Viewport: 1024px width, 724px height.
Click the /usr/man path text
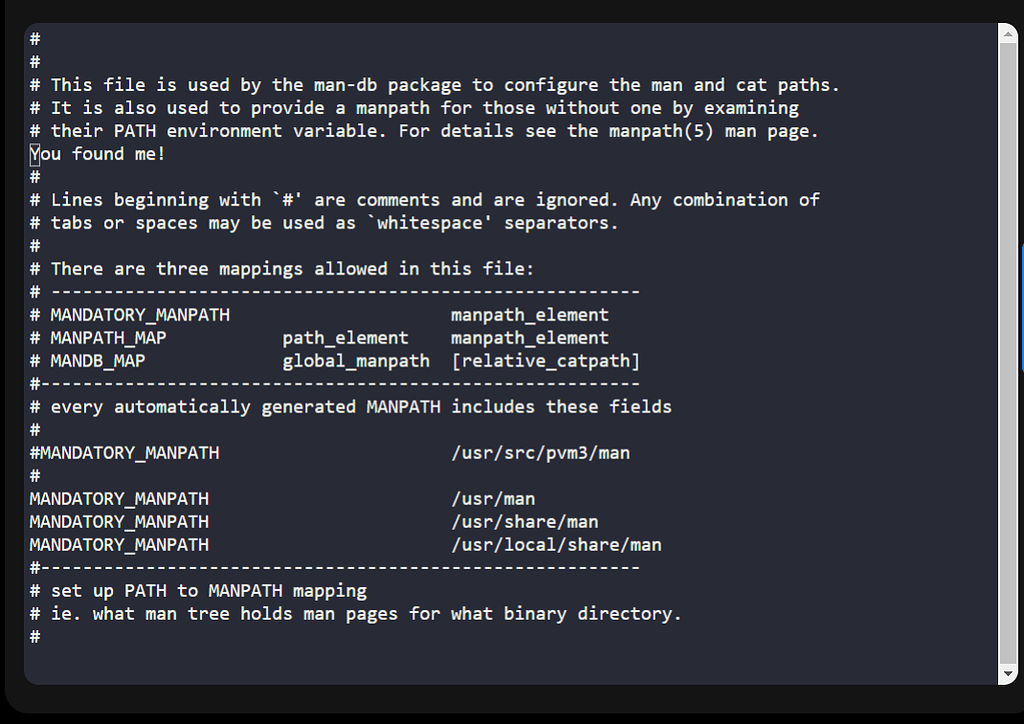pos(493,499)
